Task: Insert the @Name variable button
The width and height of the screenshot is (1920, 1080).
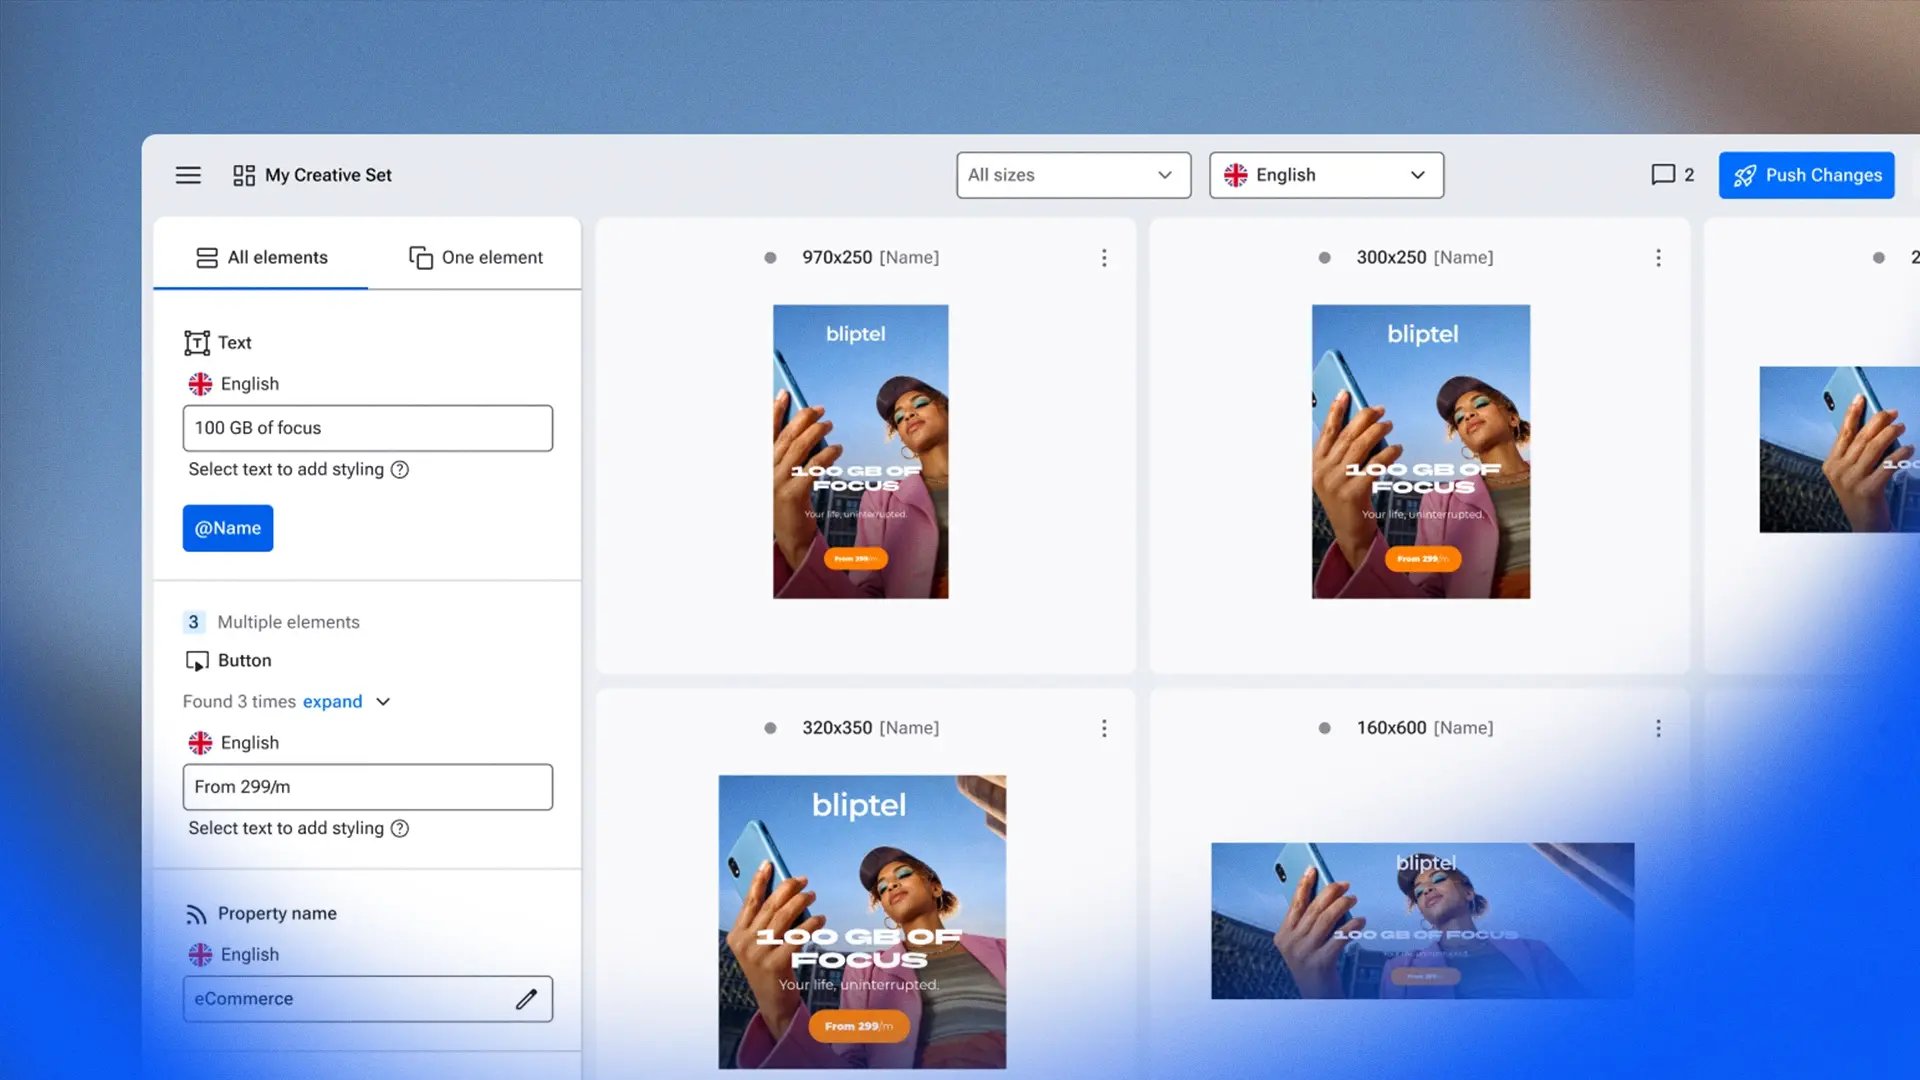Action: click(228, 528)
